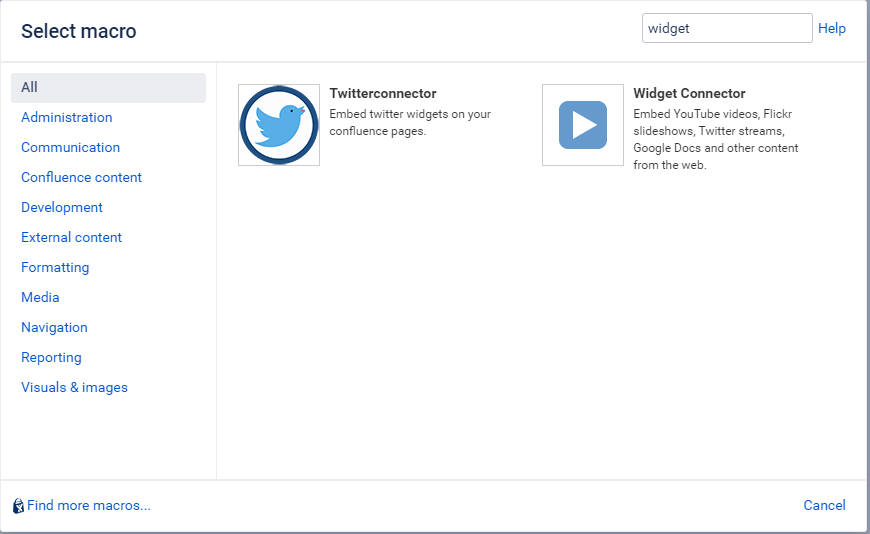
Task: Focus the macro search field containing widget
Action: point(727,28)
